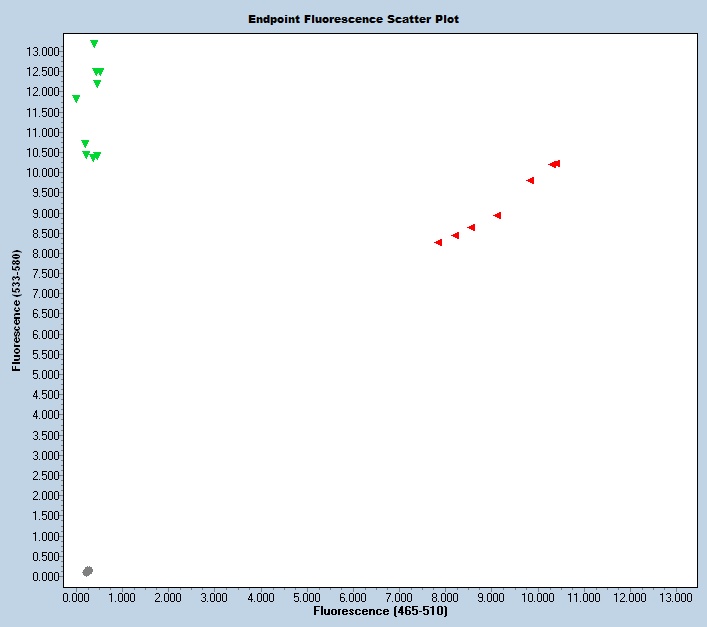Click the 0.000 tick label on x-axis
This screenshot has width=707, height=627.
(x=76, y=597)
